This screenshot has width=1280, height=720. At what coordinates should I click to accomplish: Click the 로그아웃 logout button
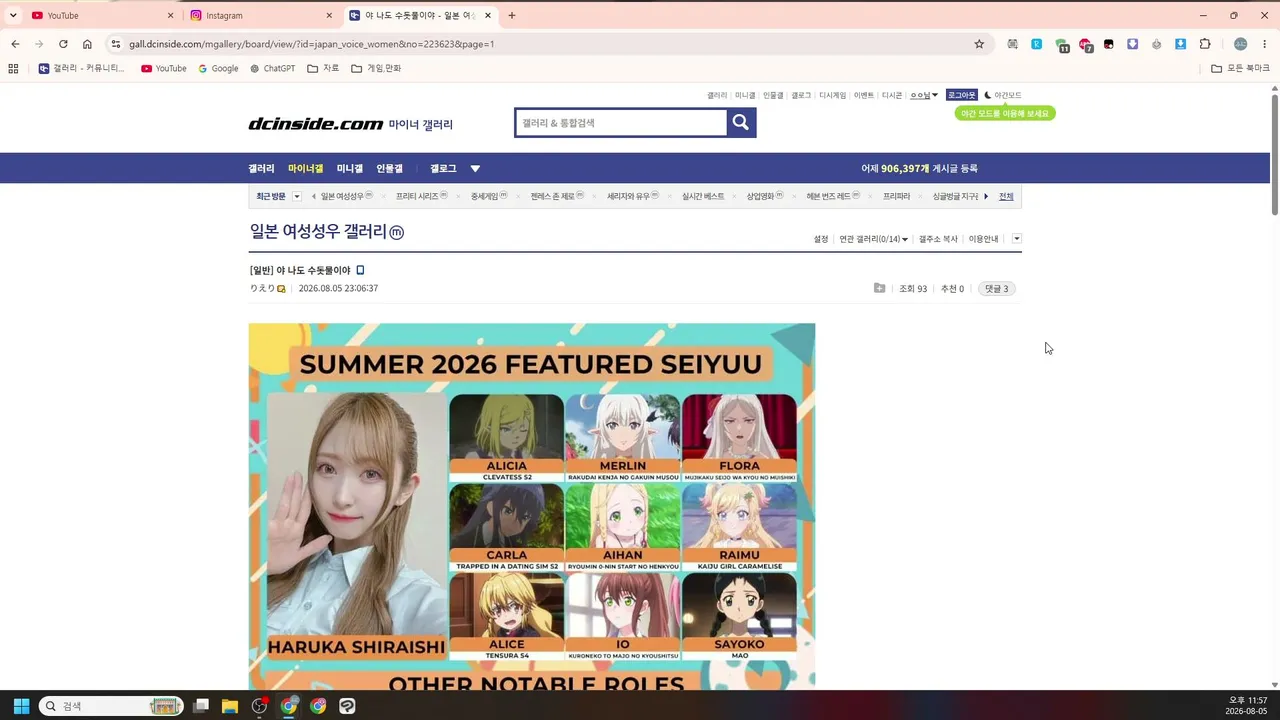[962, 95]
